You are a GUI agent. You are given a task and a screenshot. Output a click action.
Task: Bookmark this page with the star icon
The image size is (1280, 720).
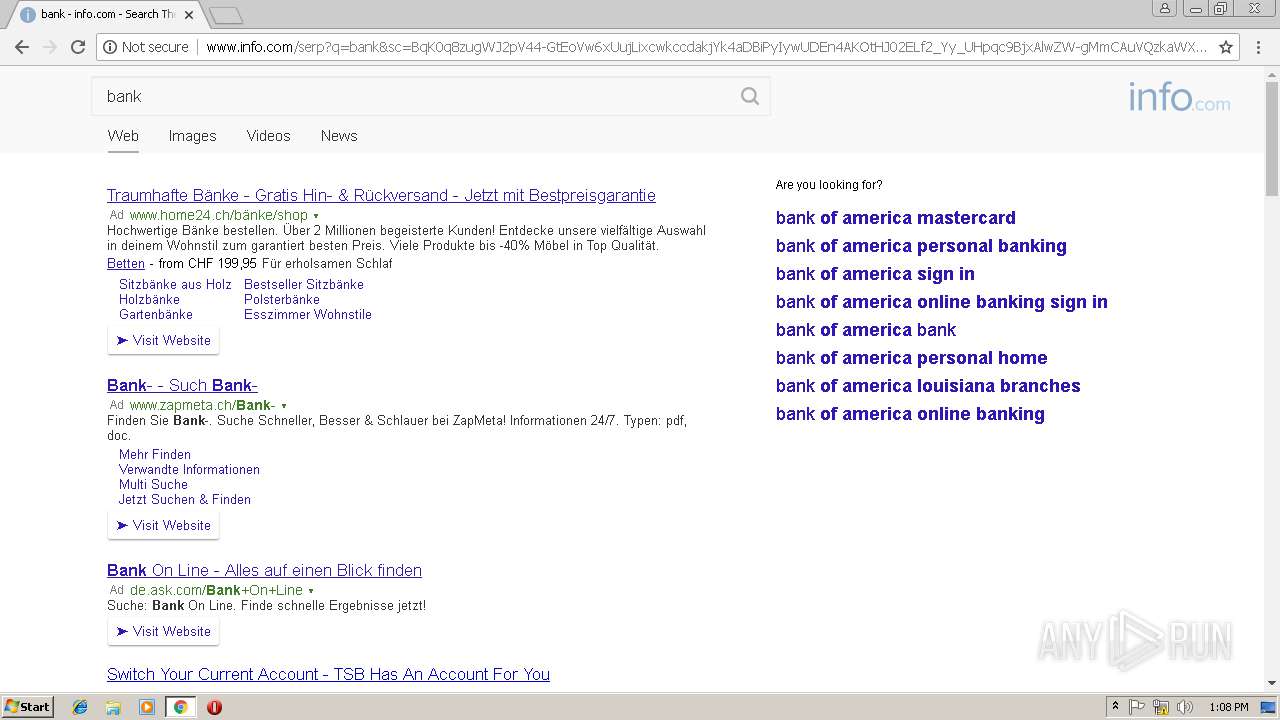1226,47
